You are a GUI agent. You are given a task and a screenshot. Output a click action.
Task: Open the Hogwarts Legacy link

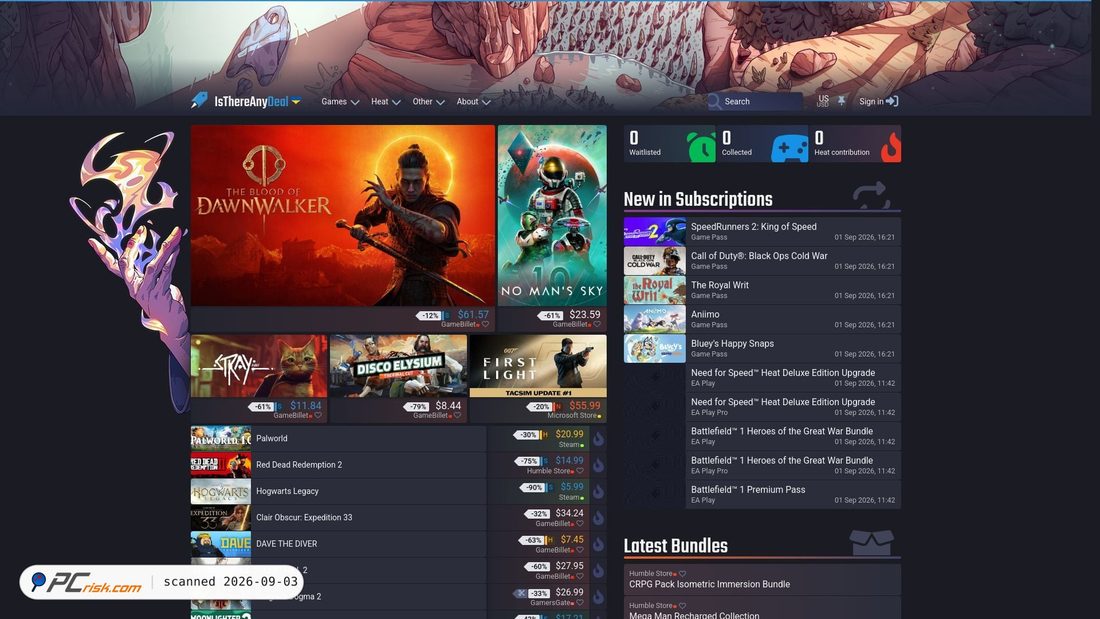[287, 491]
